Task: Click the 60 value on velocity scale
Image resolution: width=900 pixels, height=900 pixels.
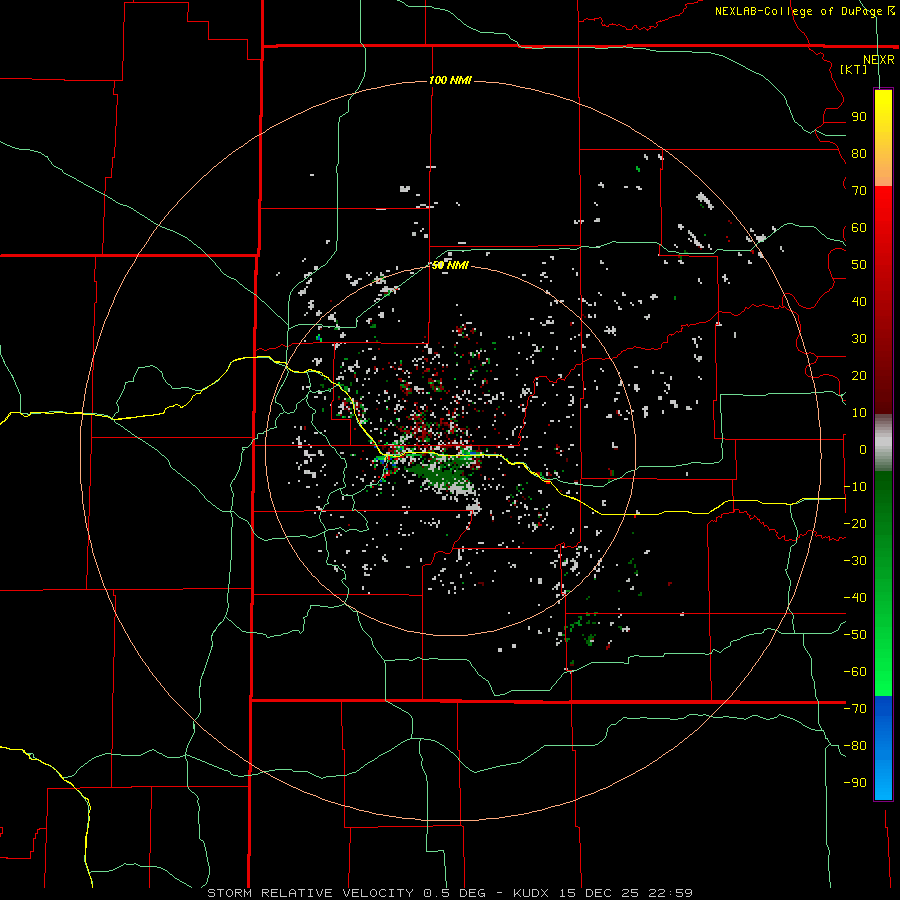Action: click(859, 228)
